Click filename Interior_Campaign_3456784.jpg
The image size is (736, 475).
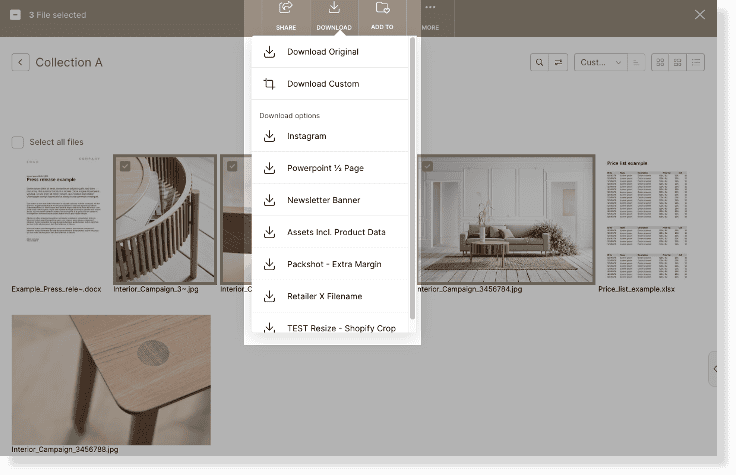469,289
